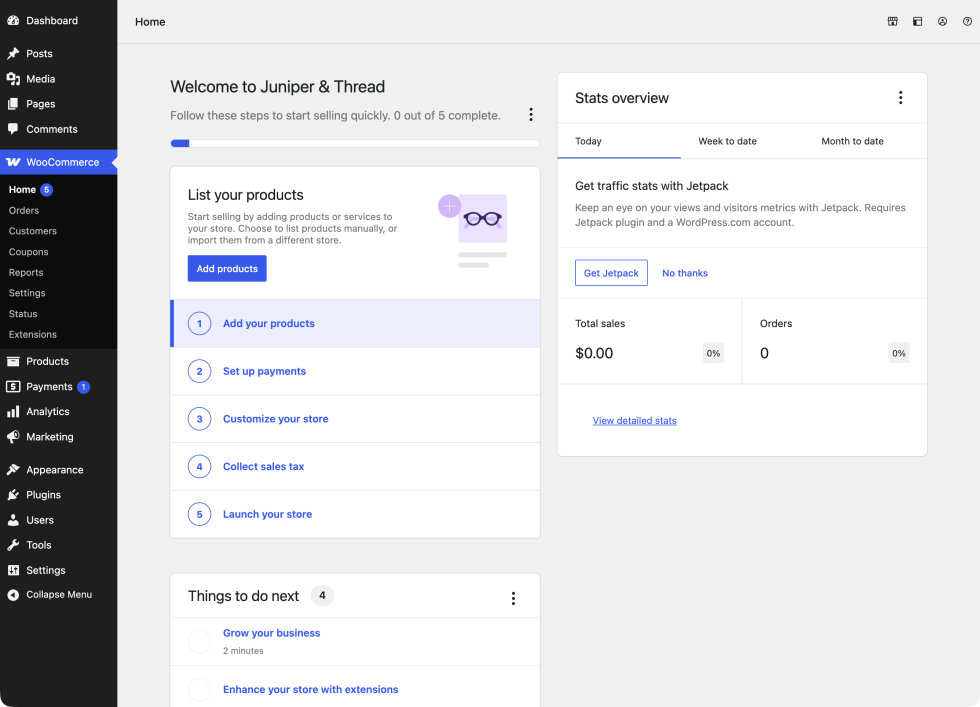
Task: Click the Users person icon
Action: (13, 519)
